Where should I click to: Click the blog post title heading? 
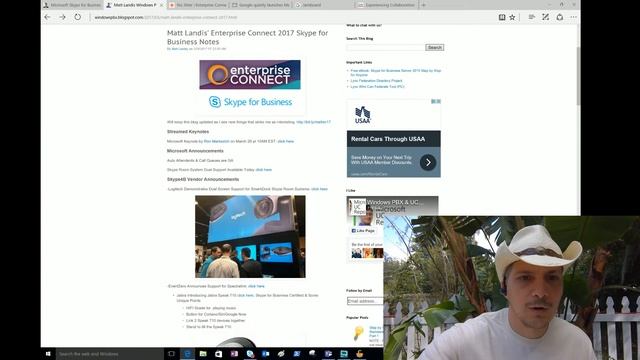point(247,37)
